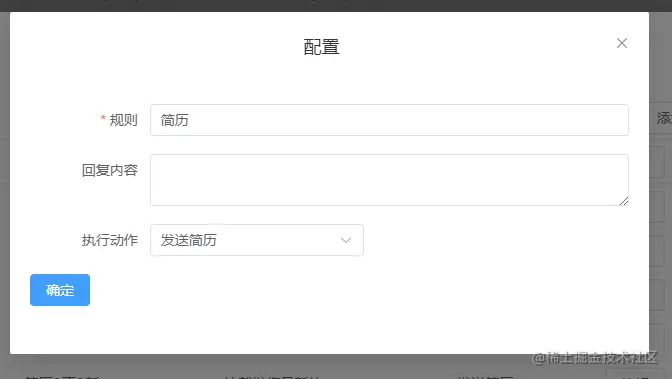Click the 配置 dialog title
The width and height of the screenshot is (672, 379).
(x=321, y=47)
